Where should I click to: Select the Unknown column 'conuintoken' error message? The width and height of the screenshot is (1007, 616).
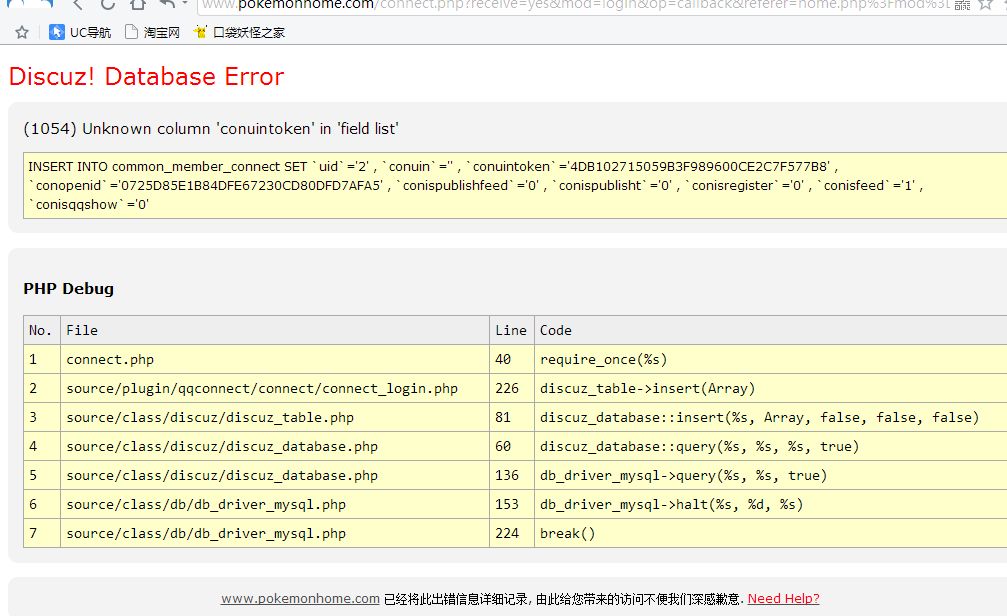(211, 128)
